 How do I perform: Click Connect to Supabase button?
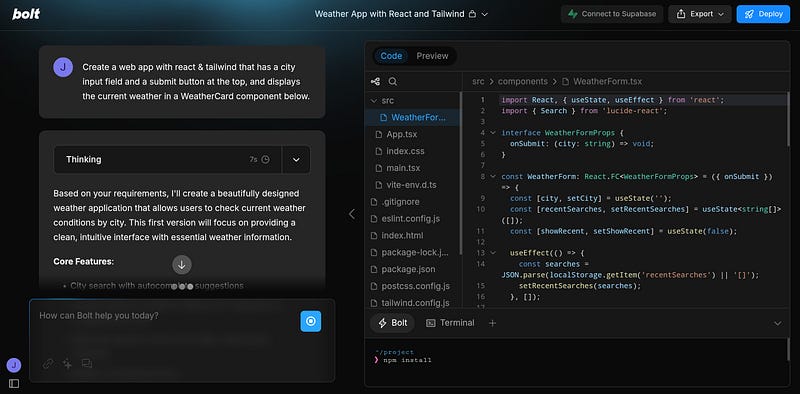tap(612, 14)
